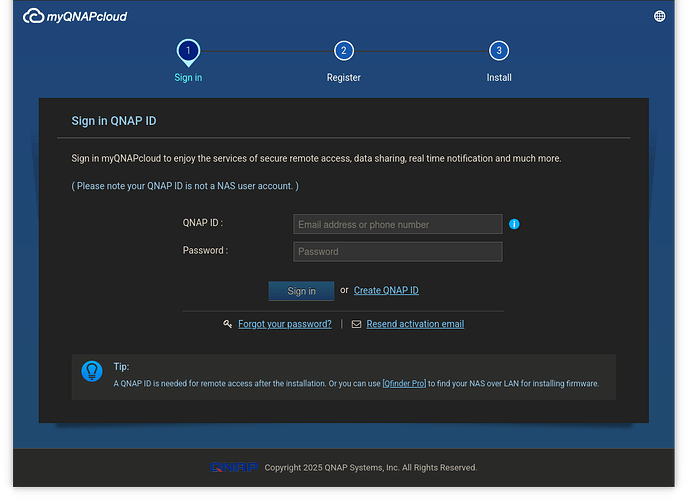Click the Install step label
The width and height of the screenshot is (687, 500).
499,78
